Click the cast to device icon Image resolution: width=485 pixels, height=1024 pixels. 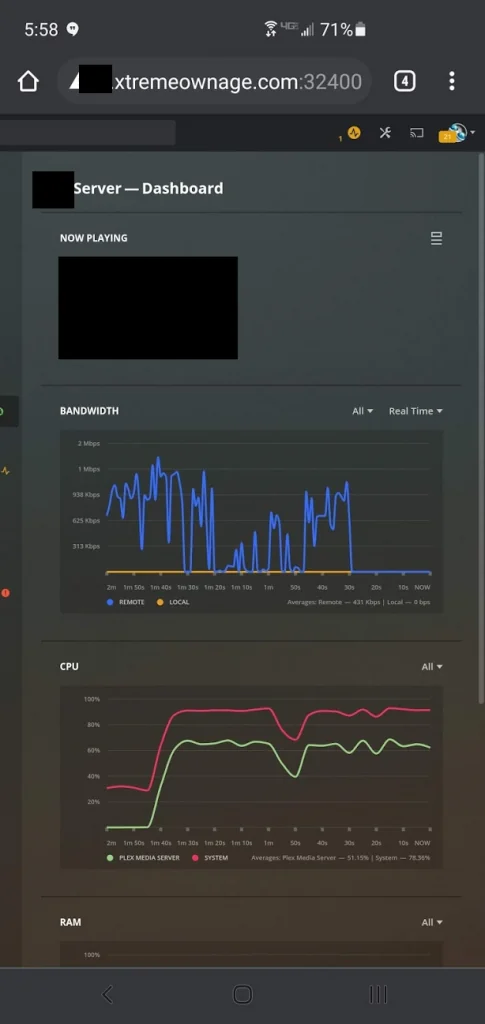point(416,133)
